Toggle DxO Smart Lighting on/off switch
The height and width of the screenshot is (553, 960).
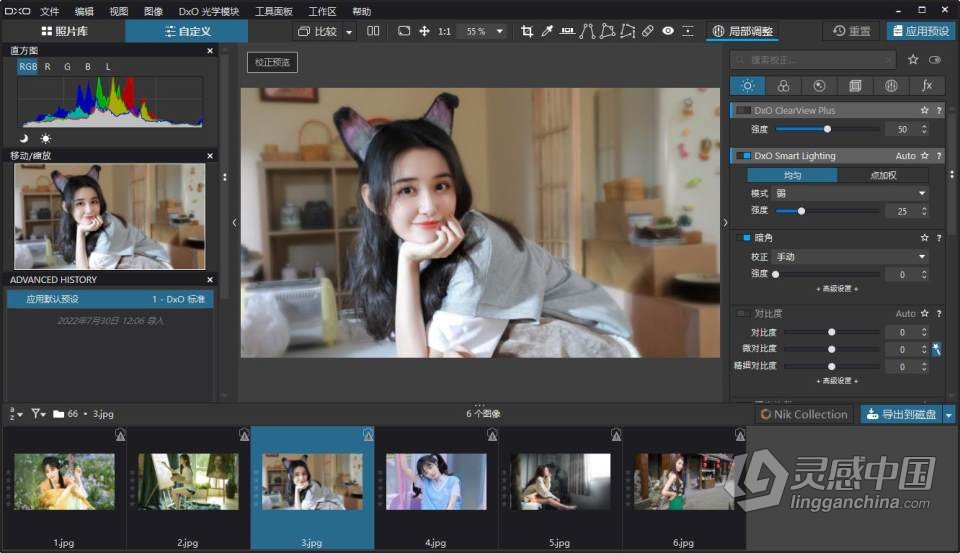click(743, 156)
